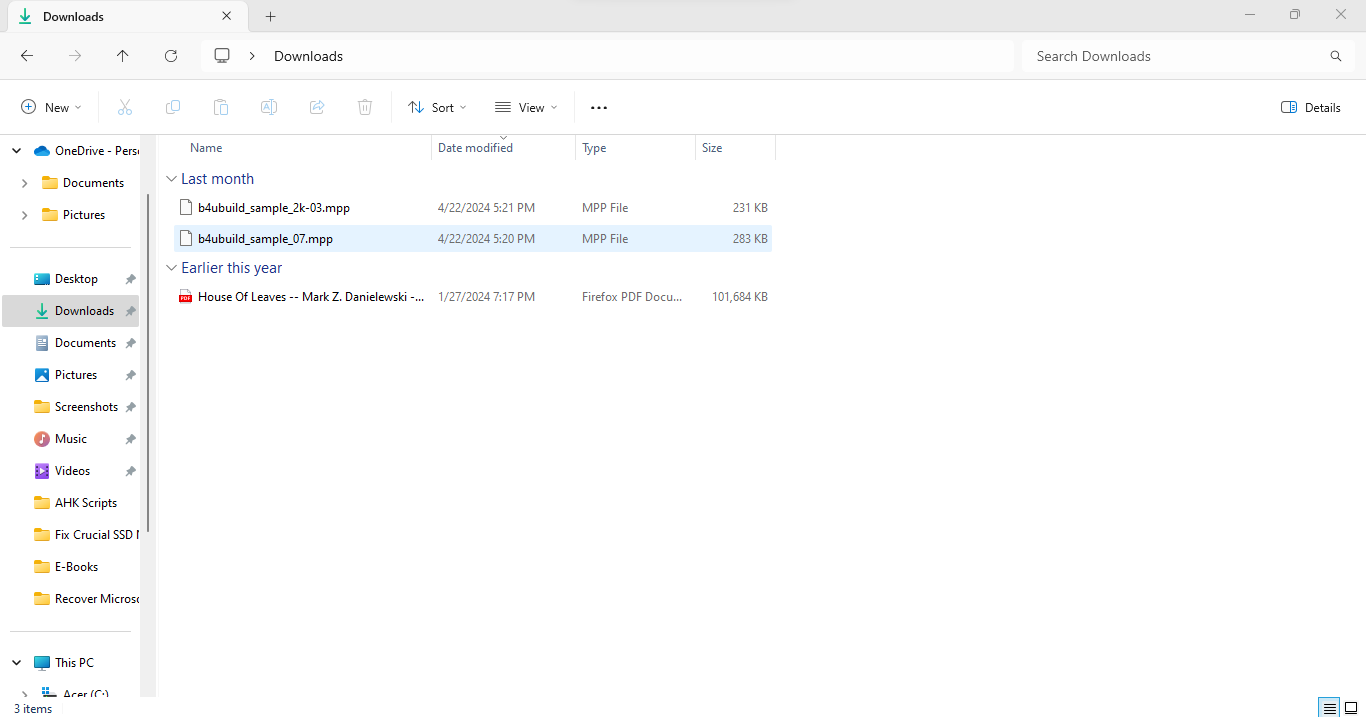The height and width of the screenshot is (717, 1366).
Task: Expand the OneDrive Pictures folder
Action: [x=24, y=215]
